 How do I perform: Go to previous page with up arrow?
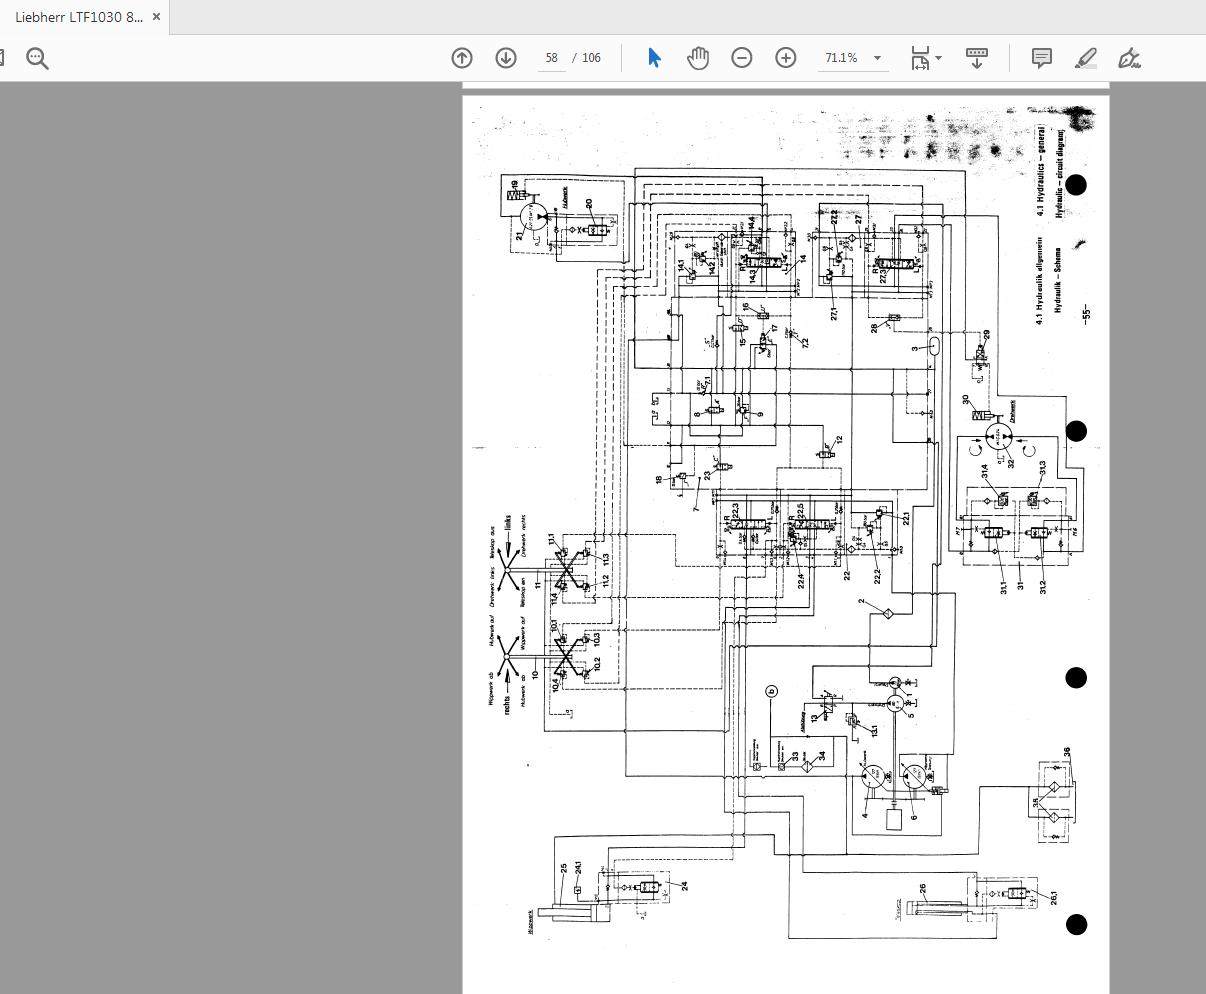tap(462, 58)
